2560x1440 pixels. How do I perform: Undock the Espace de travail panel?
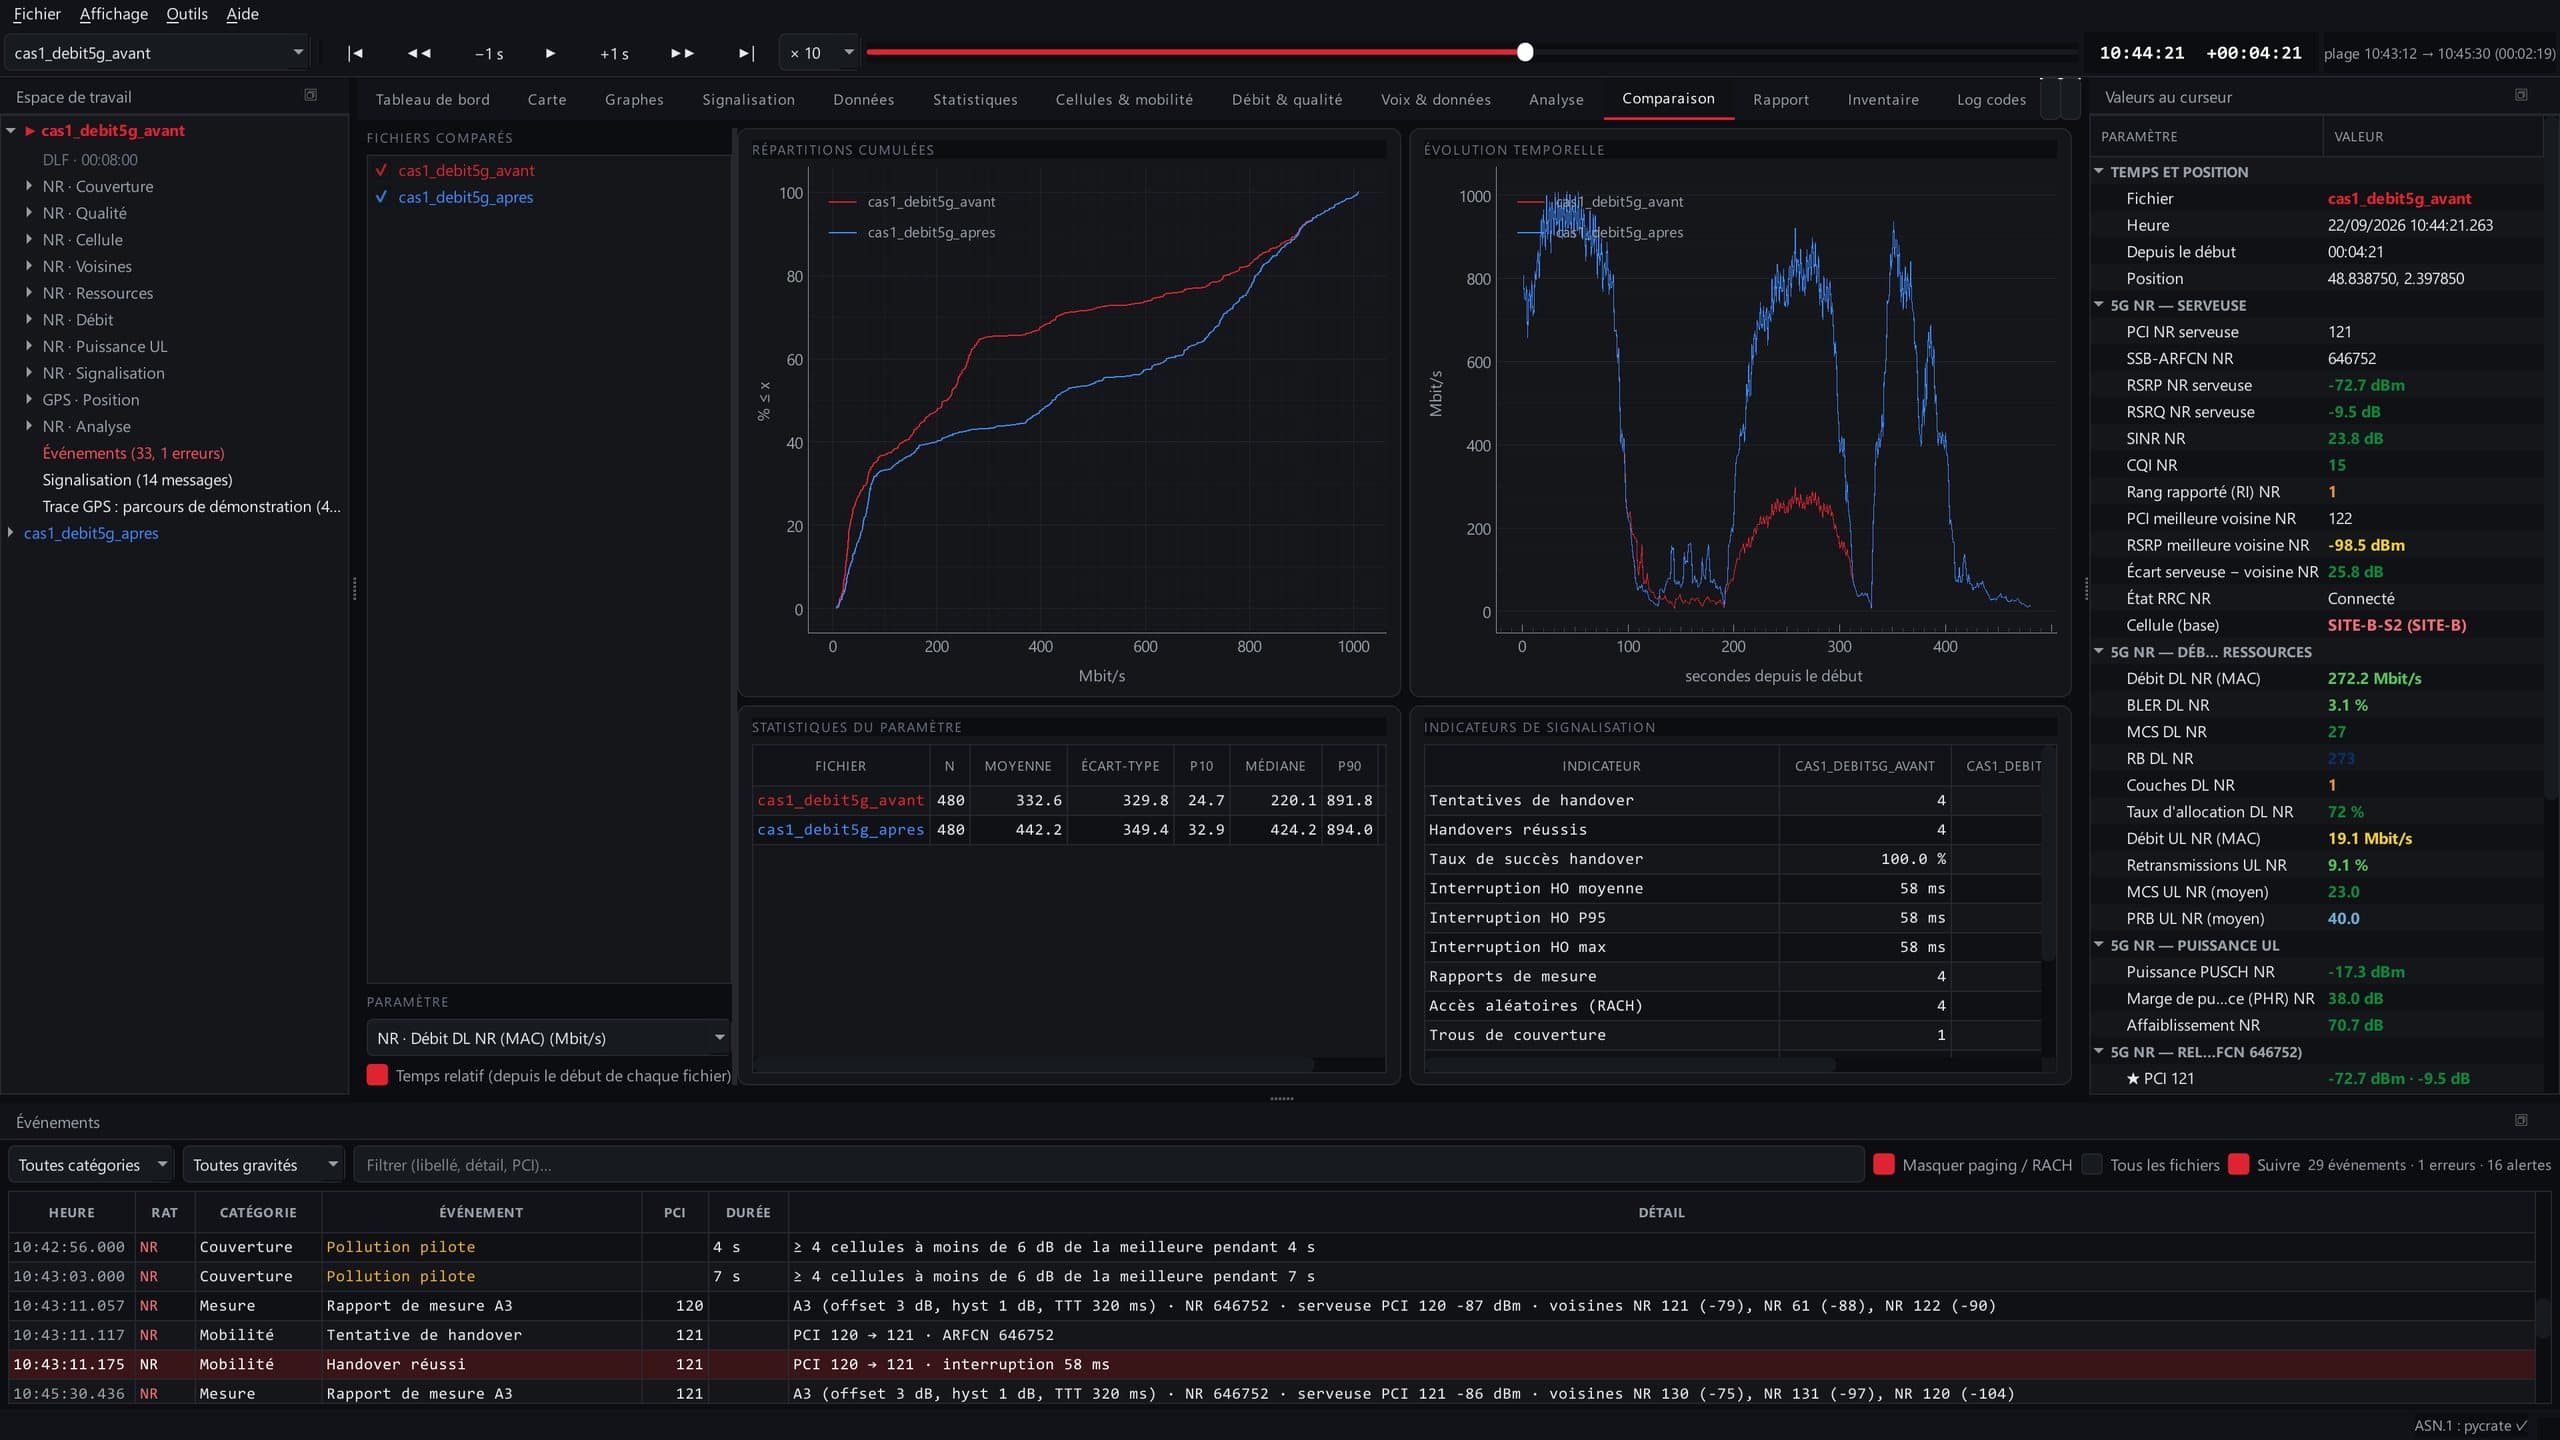[x=310, y=95]
